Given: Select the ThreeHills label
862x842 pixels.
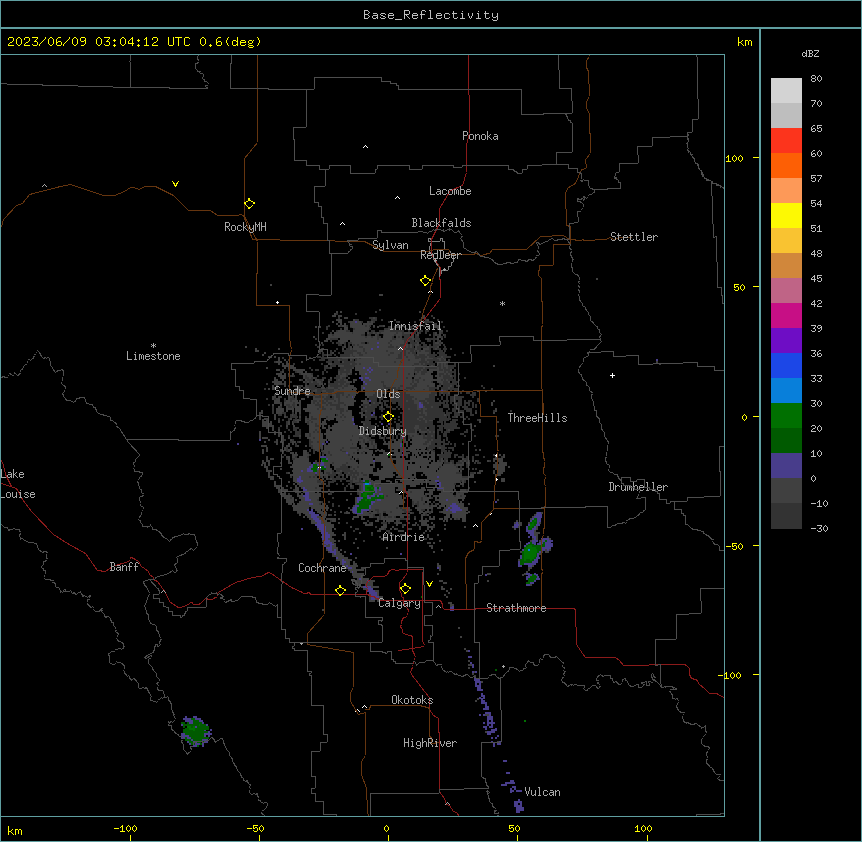Looking at the screenshot, I should point(537,418).
